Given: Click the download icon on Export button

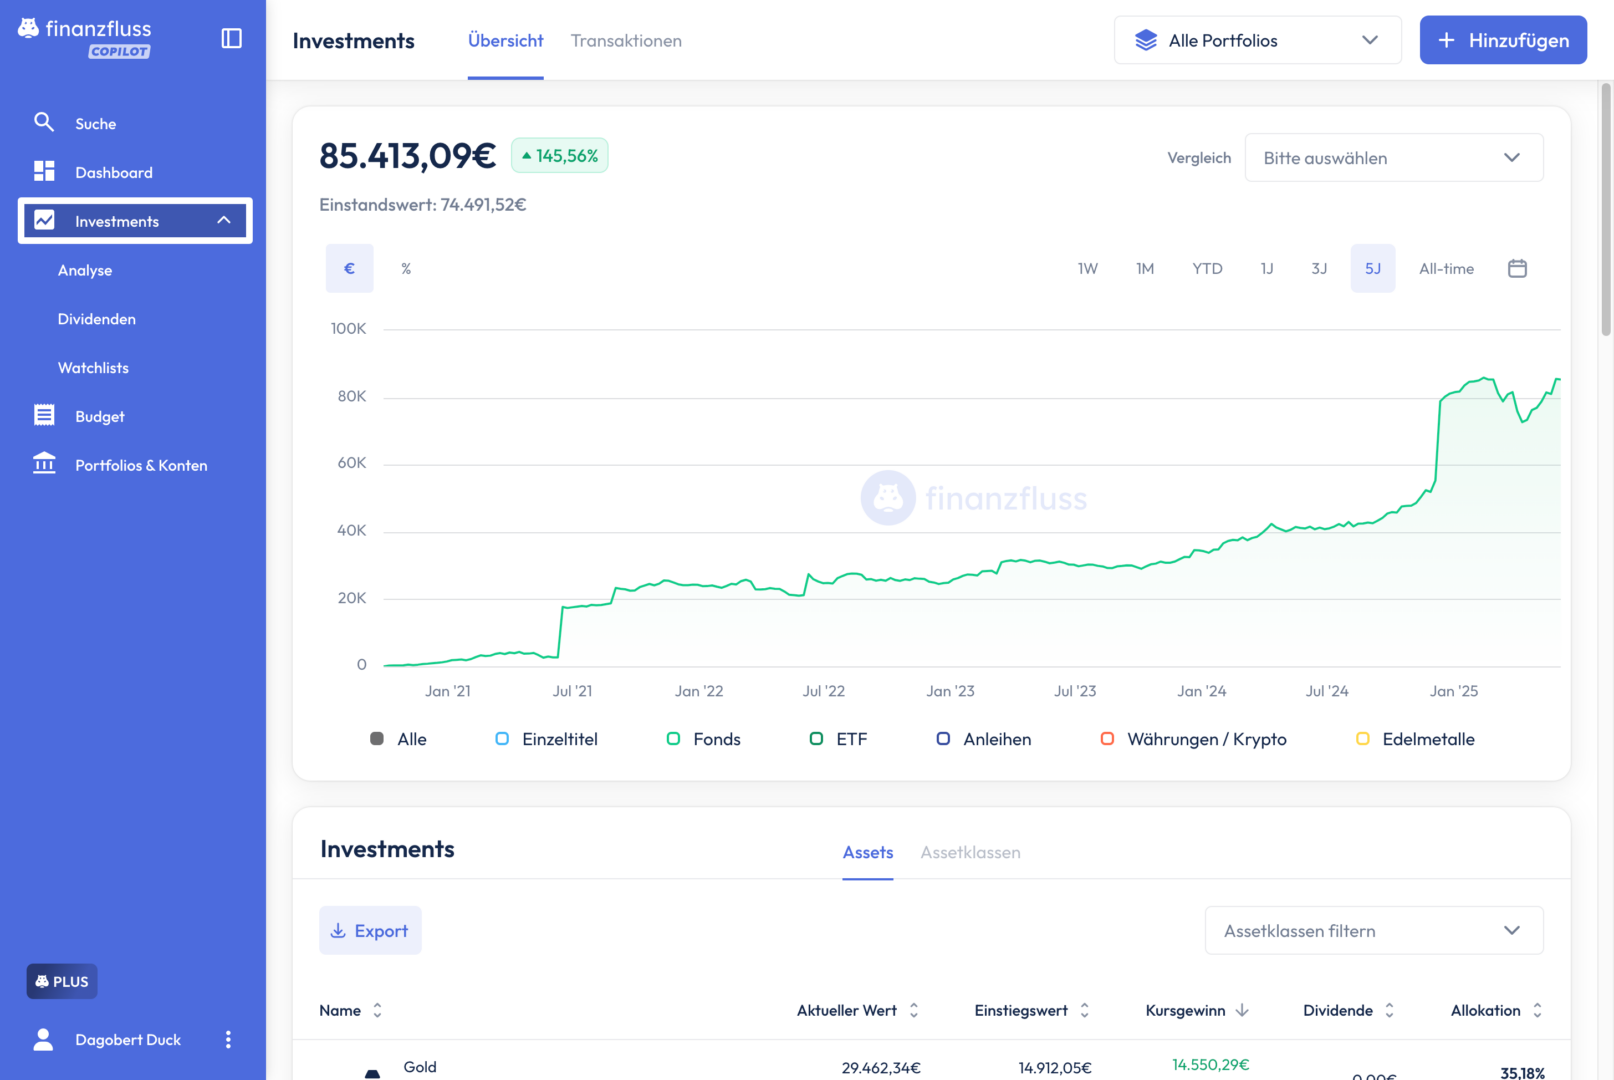Looking at the screenshot, I should tap(338, 931).
